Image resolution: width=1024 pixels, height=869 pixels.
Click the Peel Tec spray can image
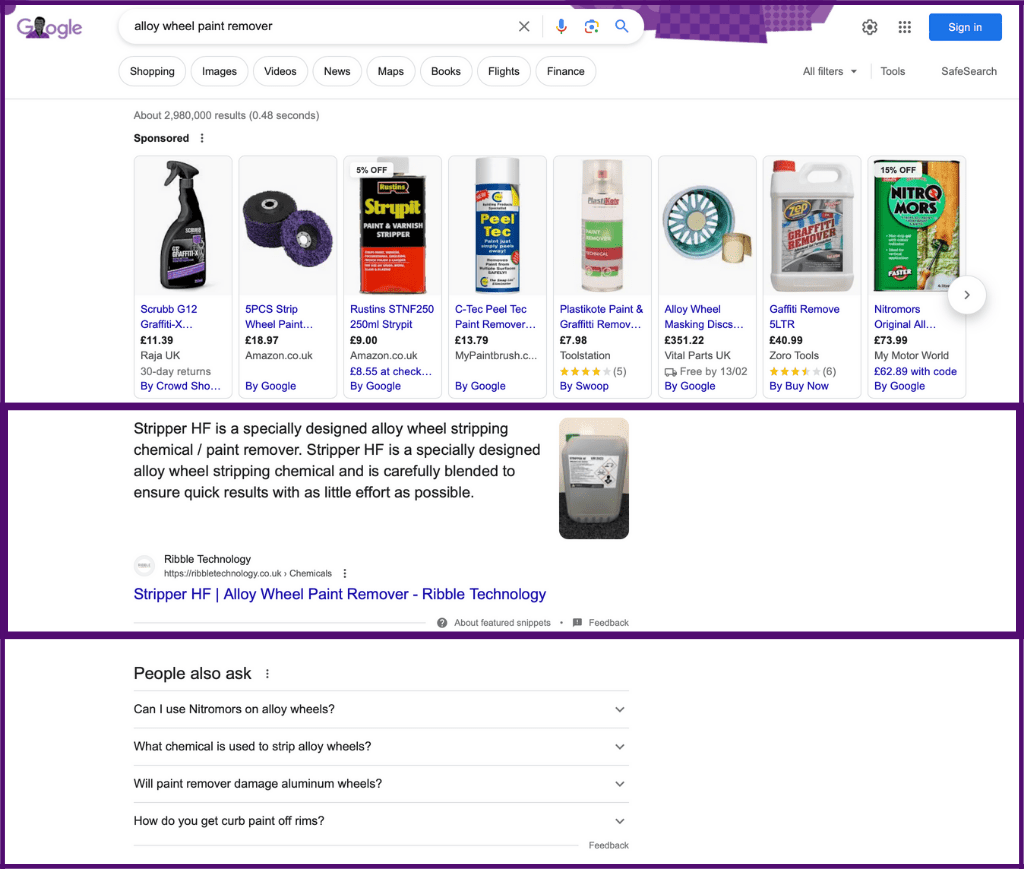click(498, 226)
